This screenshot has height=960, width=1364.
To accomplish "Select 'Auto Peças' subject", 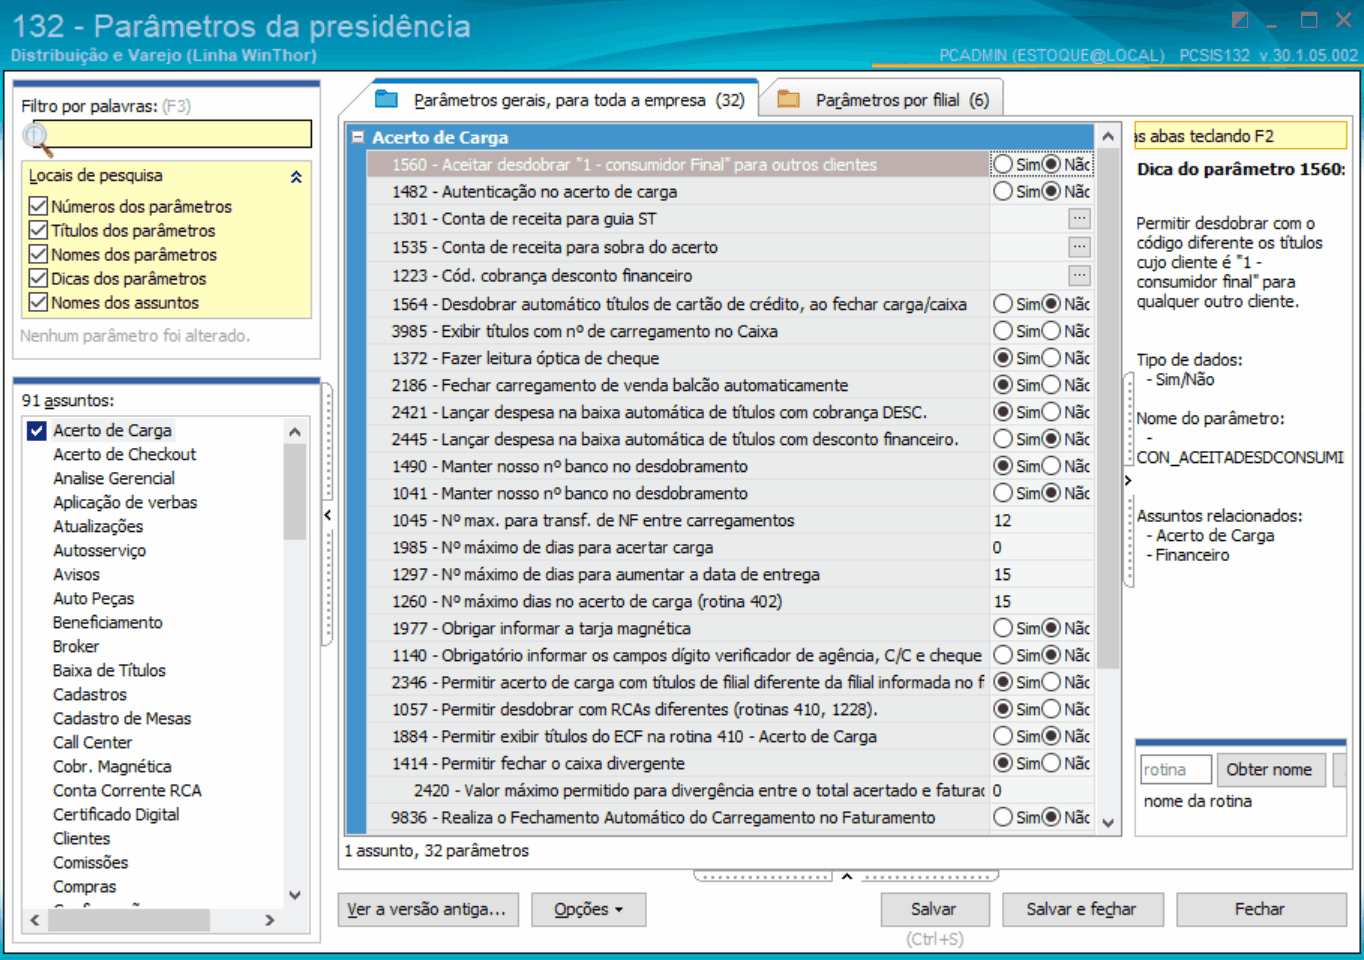I will [x=93, y=598].
